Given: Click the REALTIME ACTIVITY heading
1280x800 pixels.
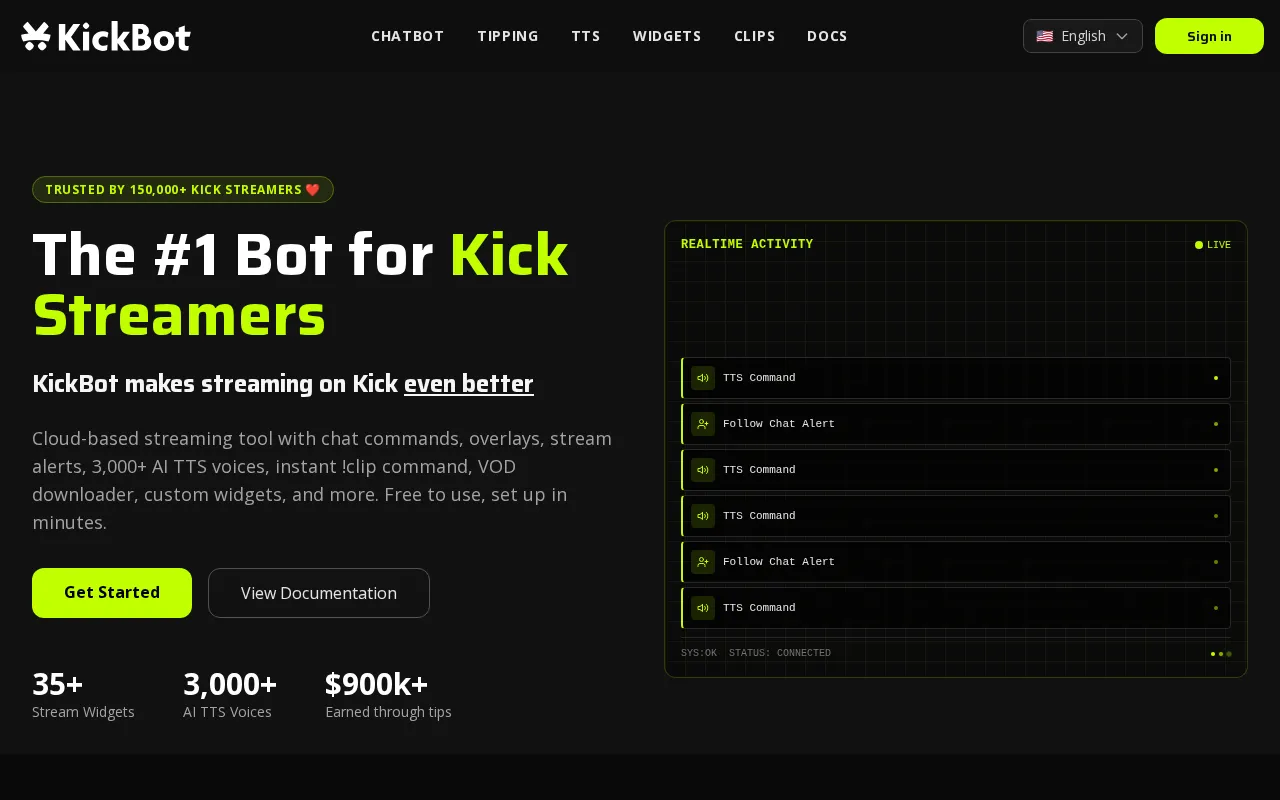Looking at the screenshot, I should pos(747,244).
